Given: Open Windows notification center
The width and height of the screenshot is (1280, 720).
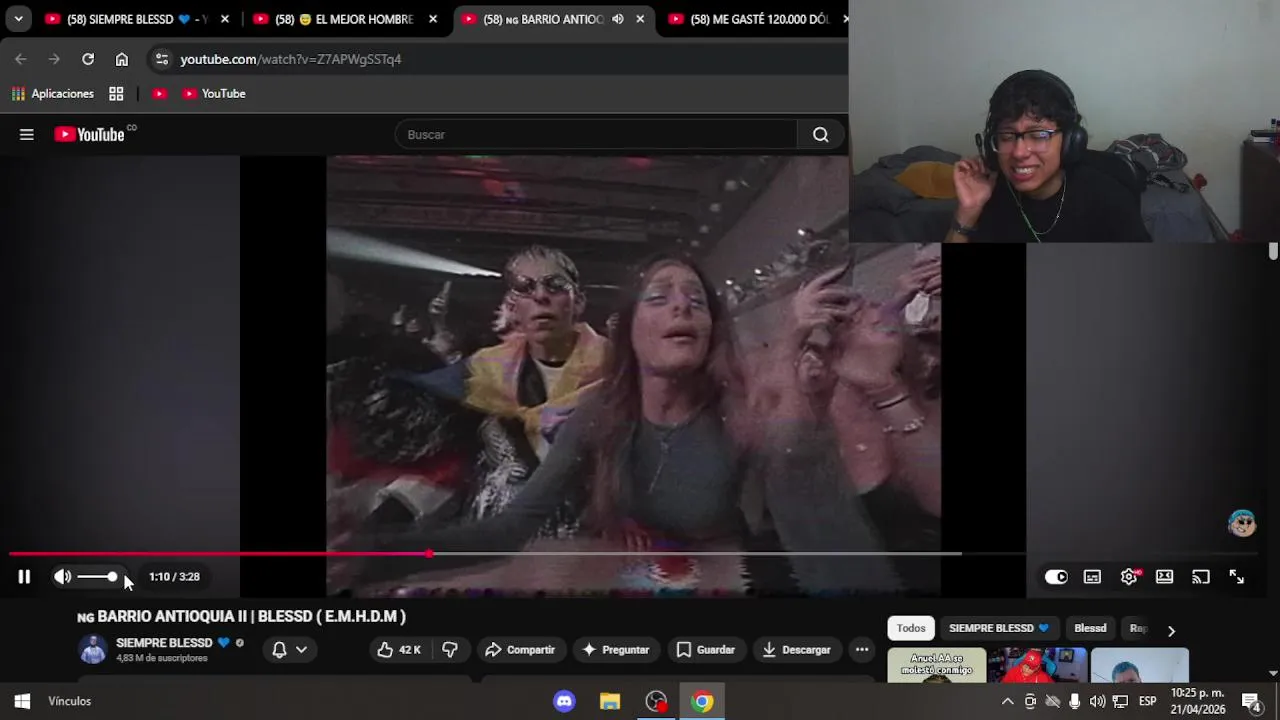Looking at the screenshot, I should 1251,701.
